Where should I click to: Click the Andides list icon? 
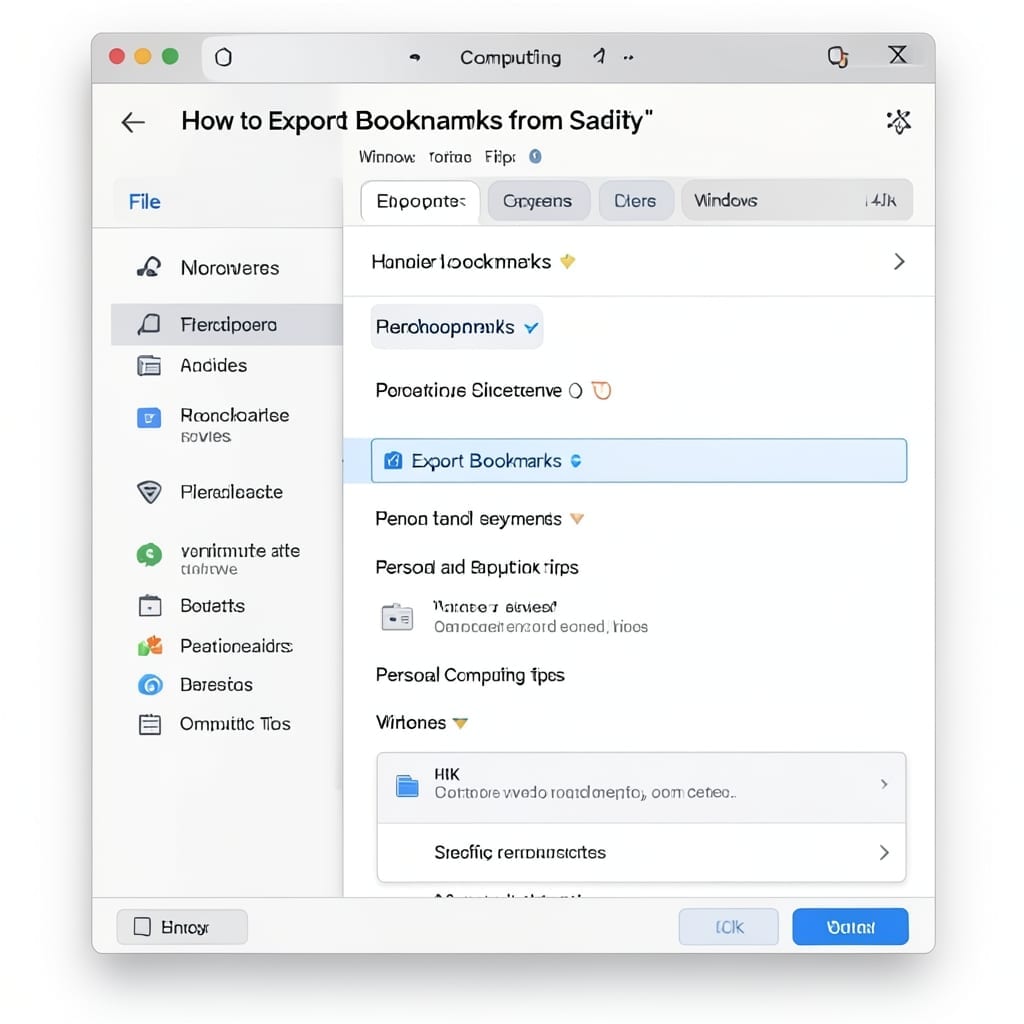(x=149, y=366)
